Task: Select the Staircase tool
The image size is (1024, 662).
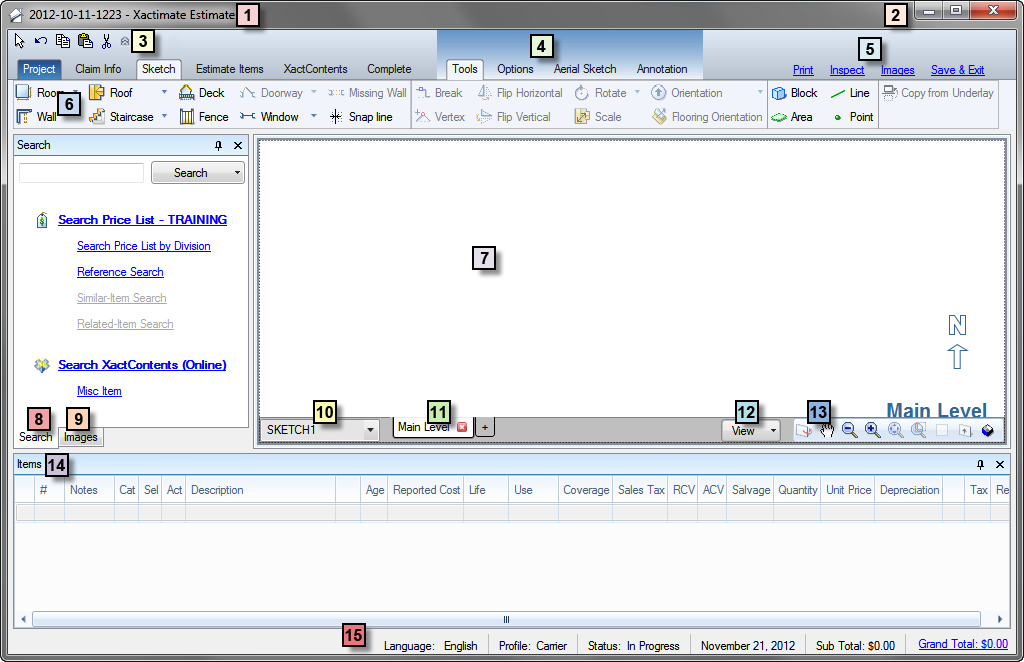Action: click(x=121, y=117)
